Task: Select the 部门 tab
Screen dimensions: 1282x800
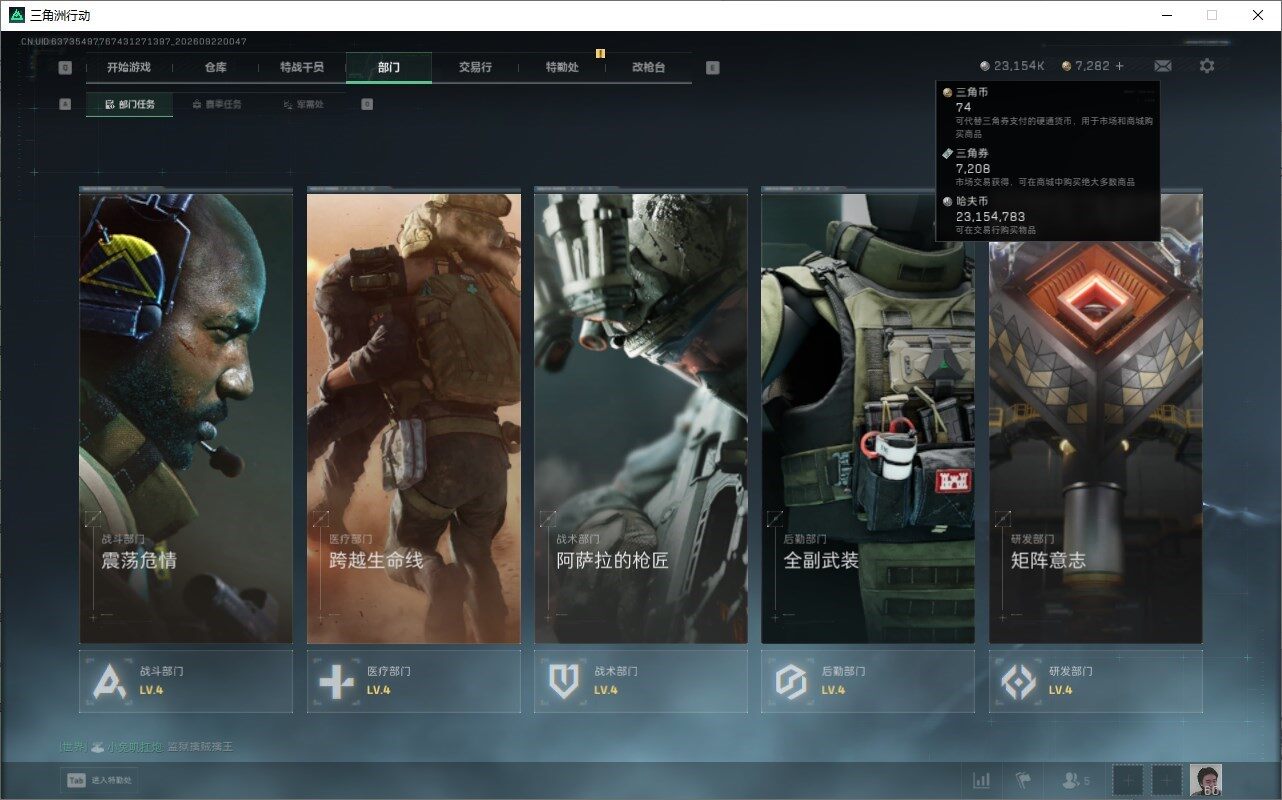Action: pos(389,67)
